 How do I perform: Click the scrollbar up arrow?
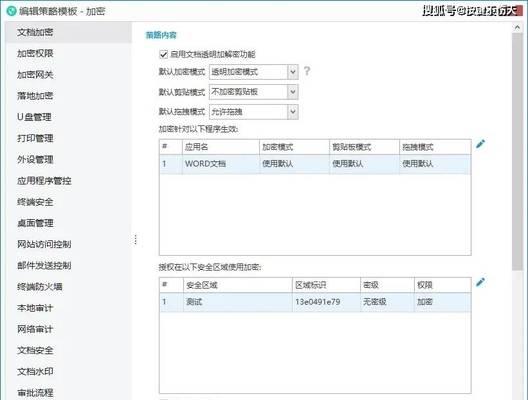tap(517, 28)
